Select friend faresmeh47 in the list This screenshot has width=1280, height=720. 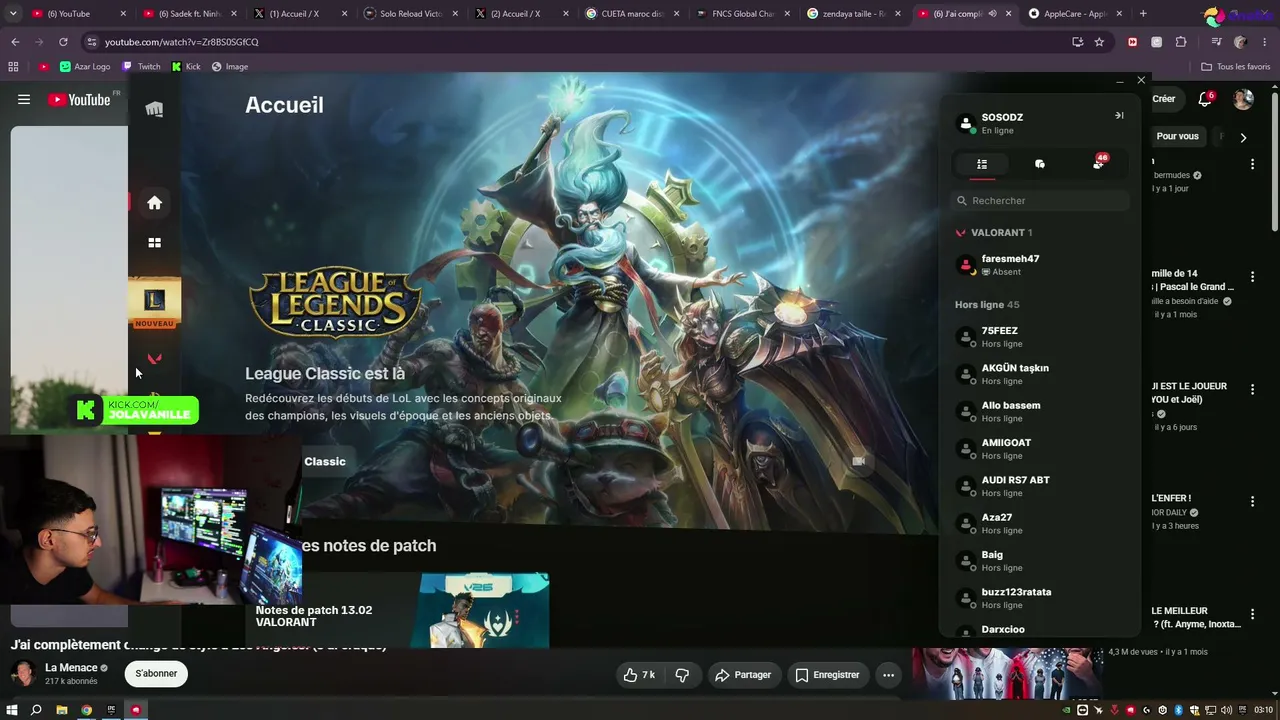click(1040, 265)
